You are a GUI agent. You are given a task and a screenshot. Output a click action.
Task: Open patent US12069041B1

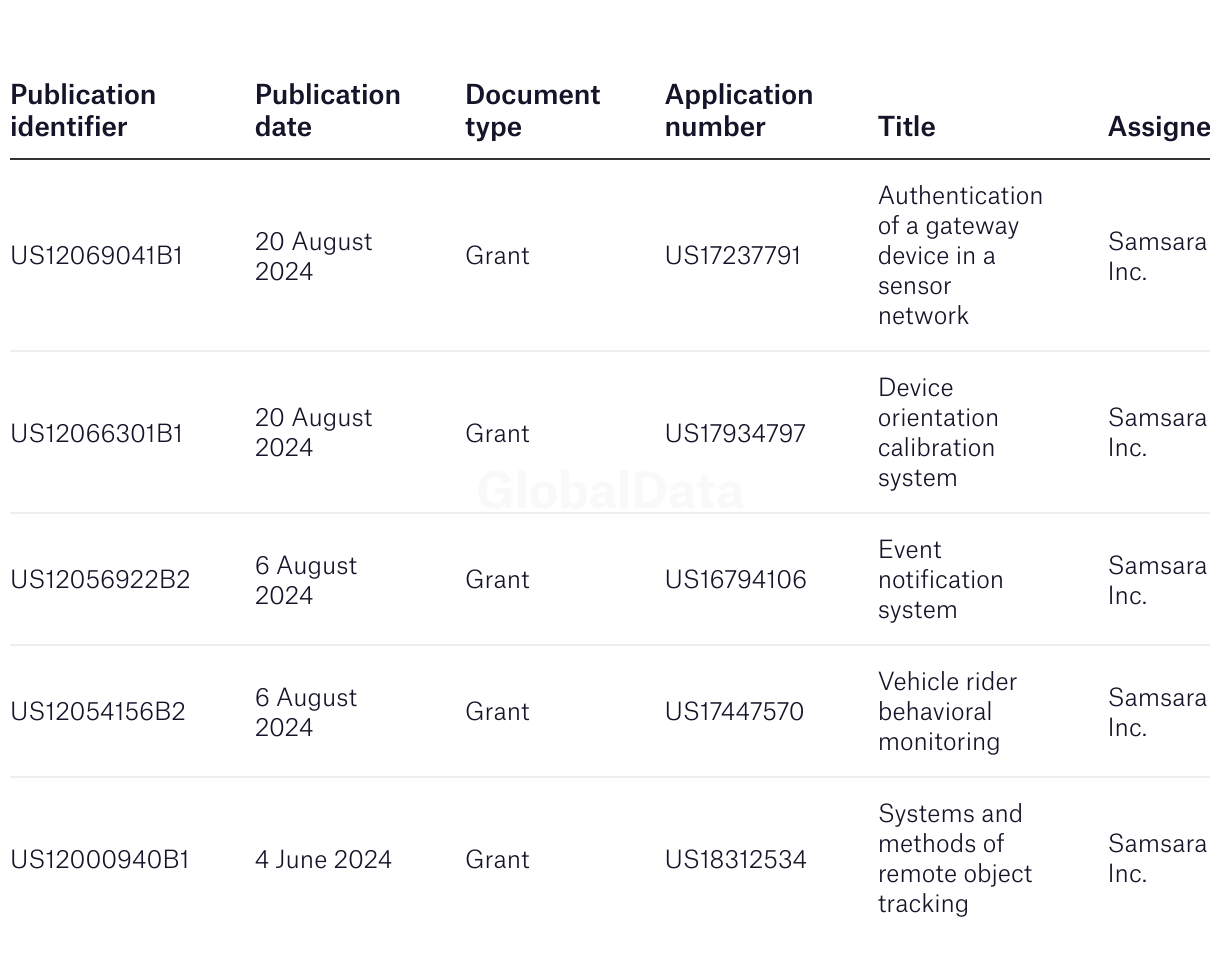pos(97,256)
